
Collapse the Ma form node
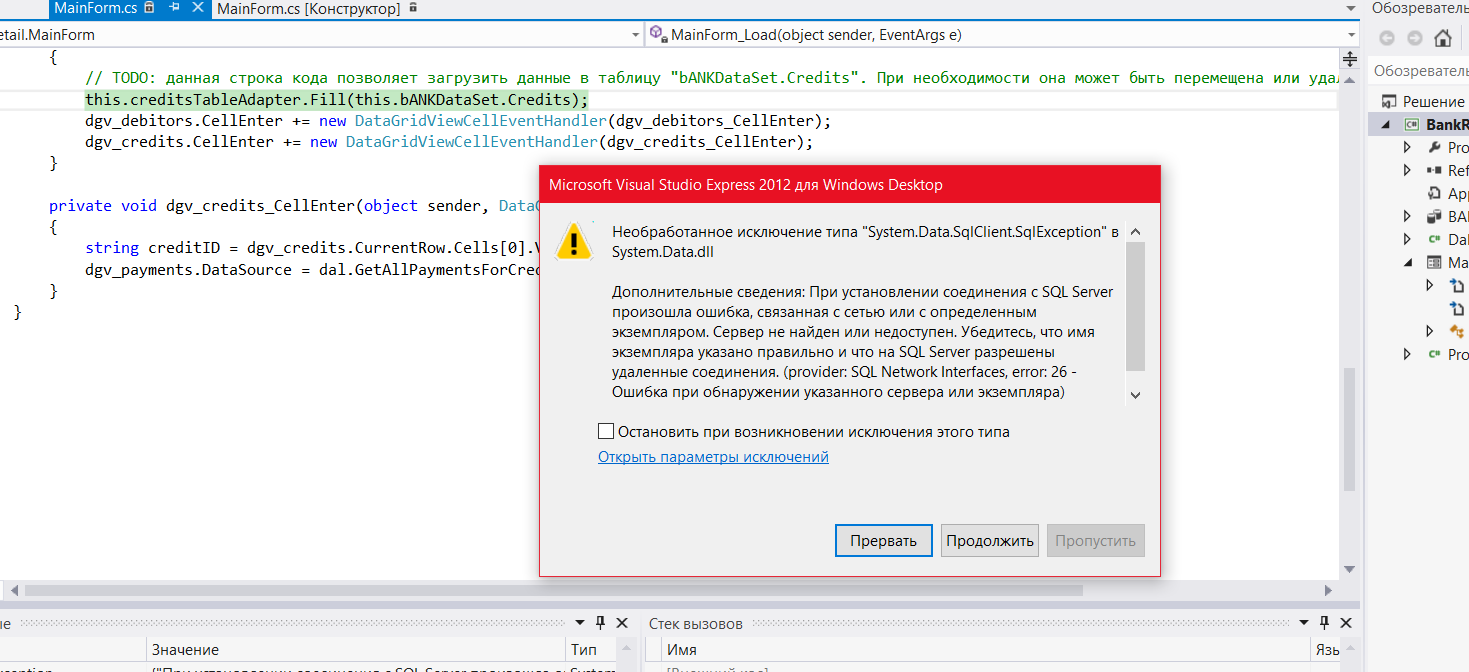click(1407, 263)
